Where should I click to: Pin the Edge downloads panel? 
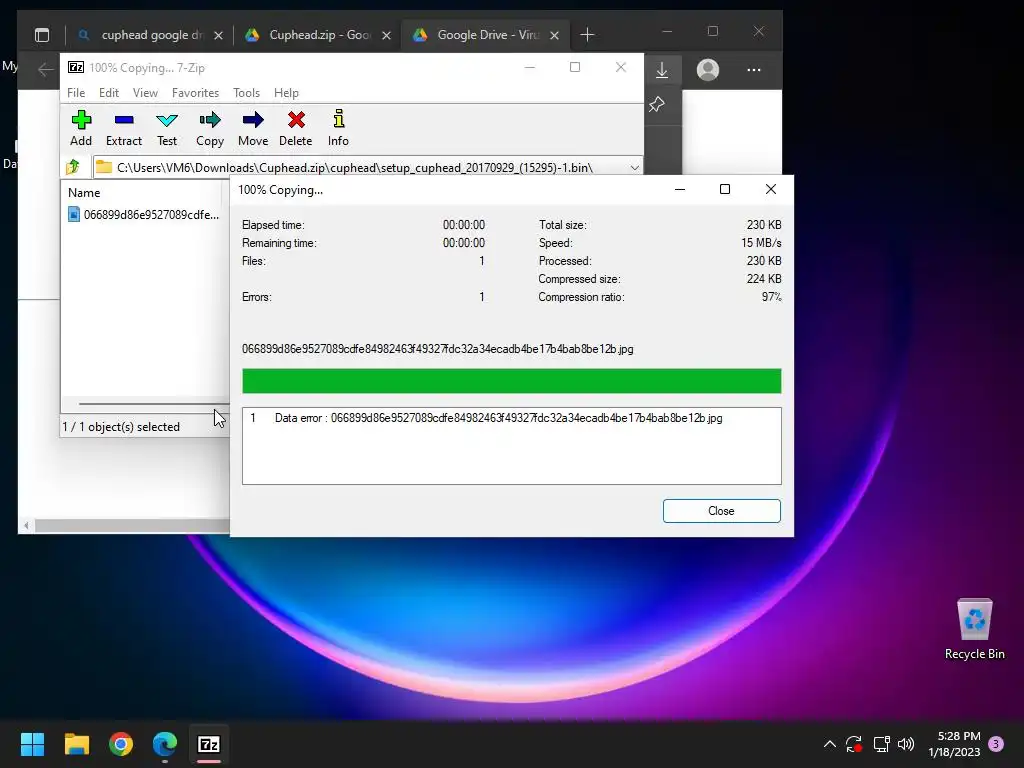(657, 104)
